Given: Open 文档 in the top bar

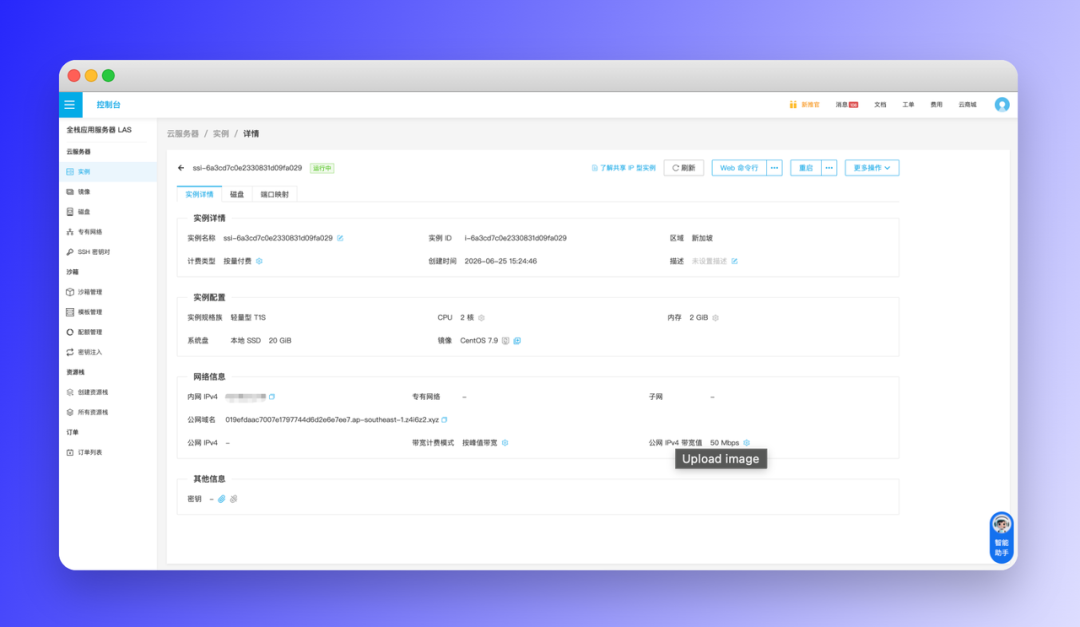Looking at the screenshot, I should click(880, 105).
